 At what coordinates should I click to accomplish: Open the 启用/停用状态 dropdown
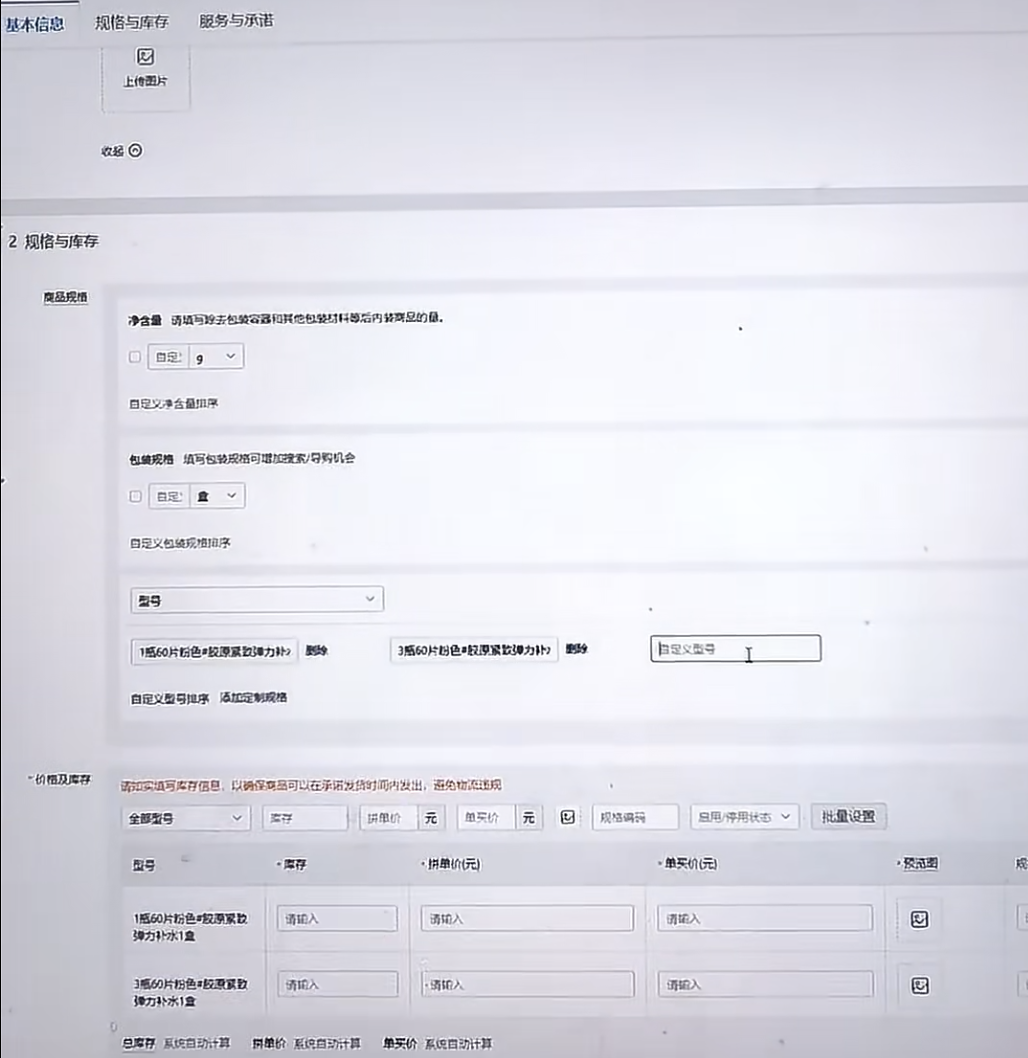coord(744,817)
